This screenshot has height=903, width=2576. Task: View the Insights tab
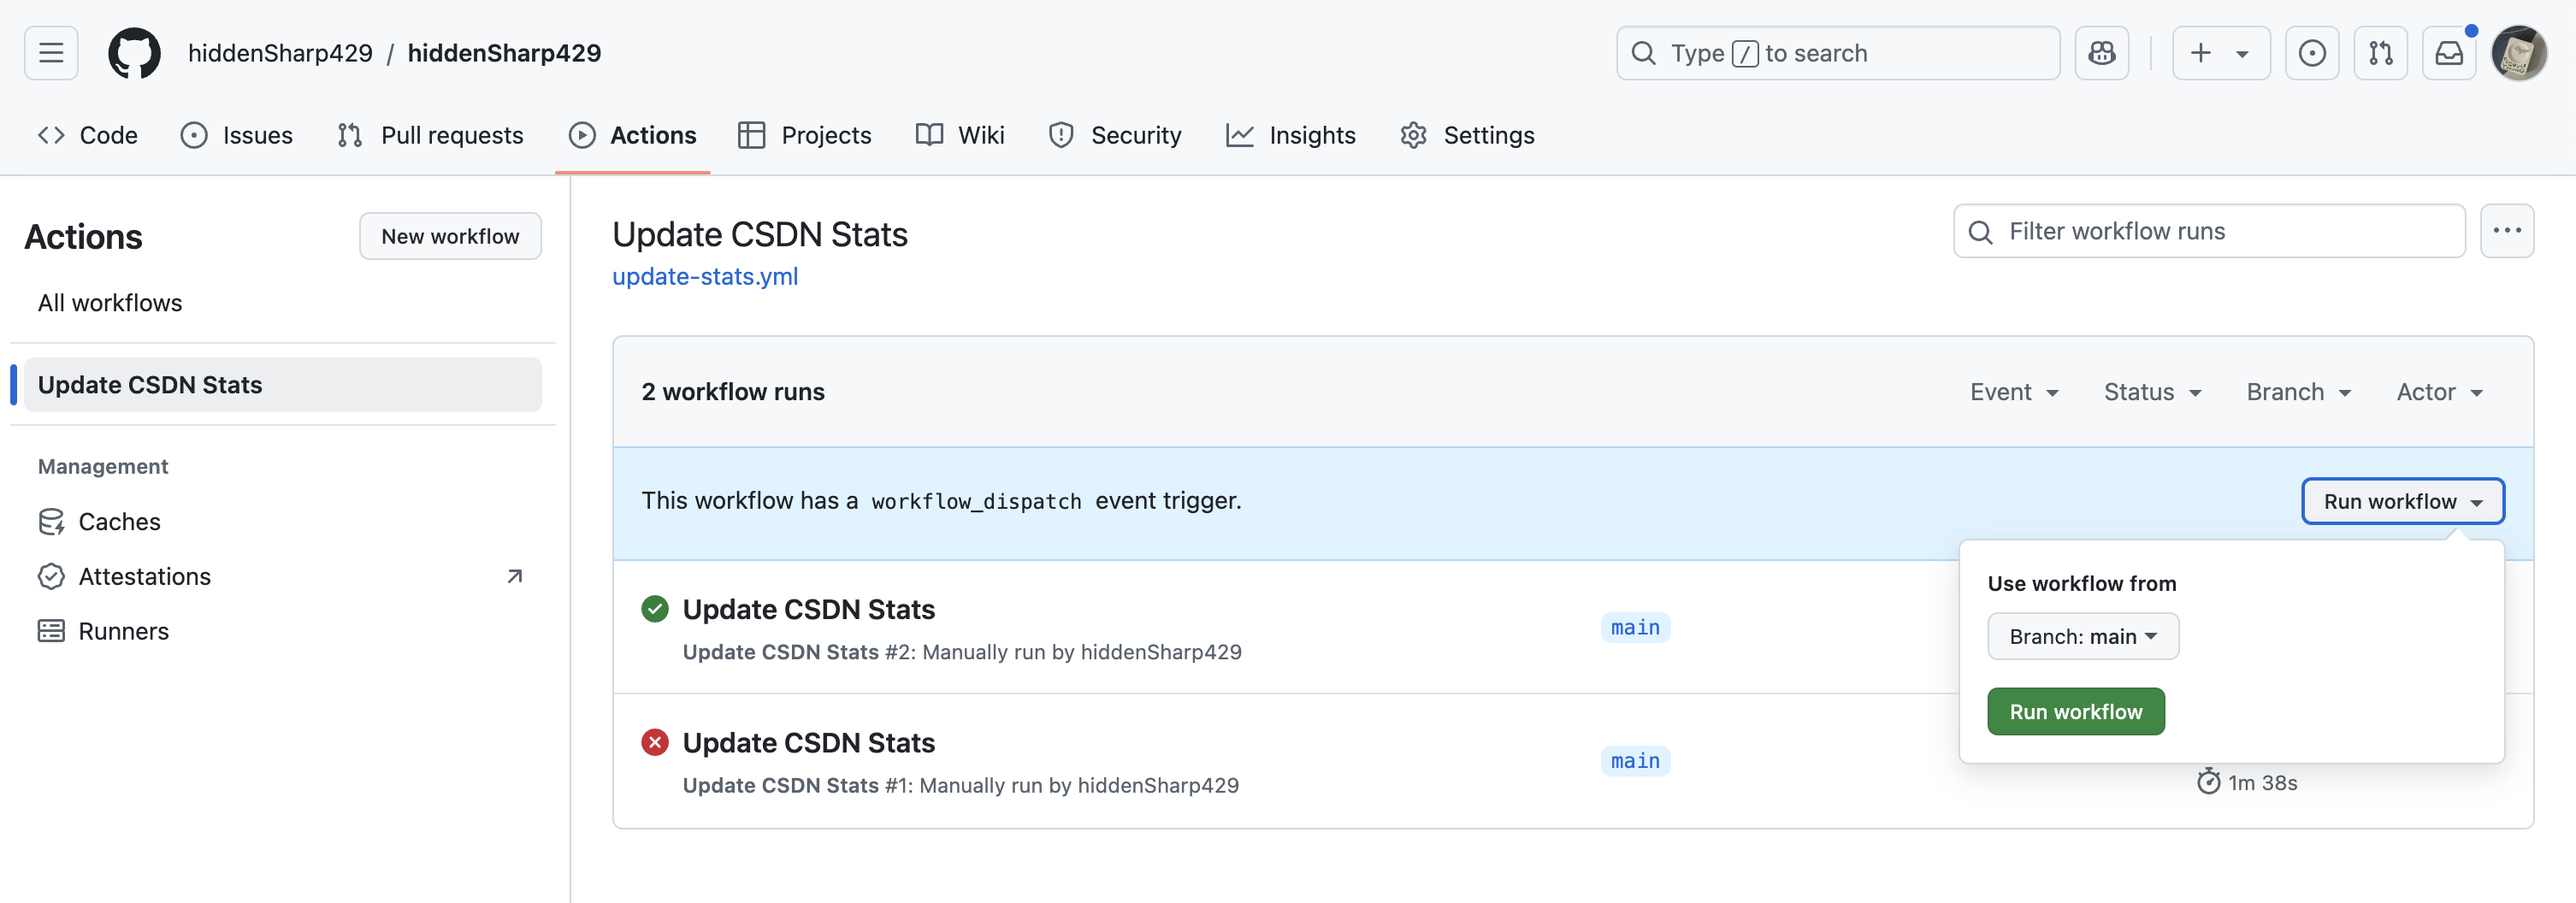1291,135
